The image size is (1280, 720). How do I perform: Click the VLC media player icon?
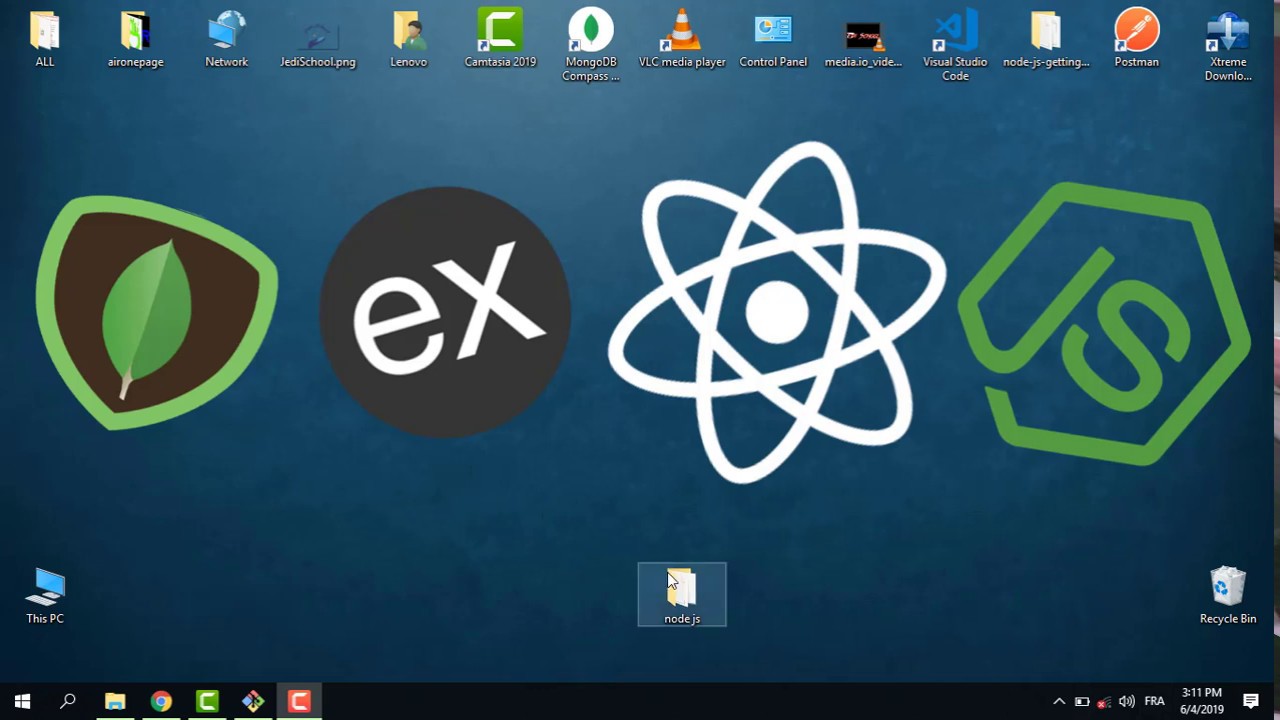click(x=682, y=40)
